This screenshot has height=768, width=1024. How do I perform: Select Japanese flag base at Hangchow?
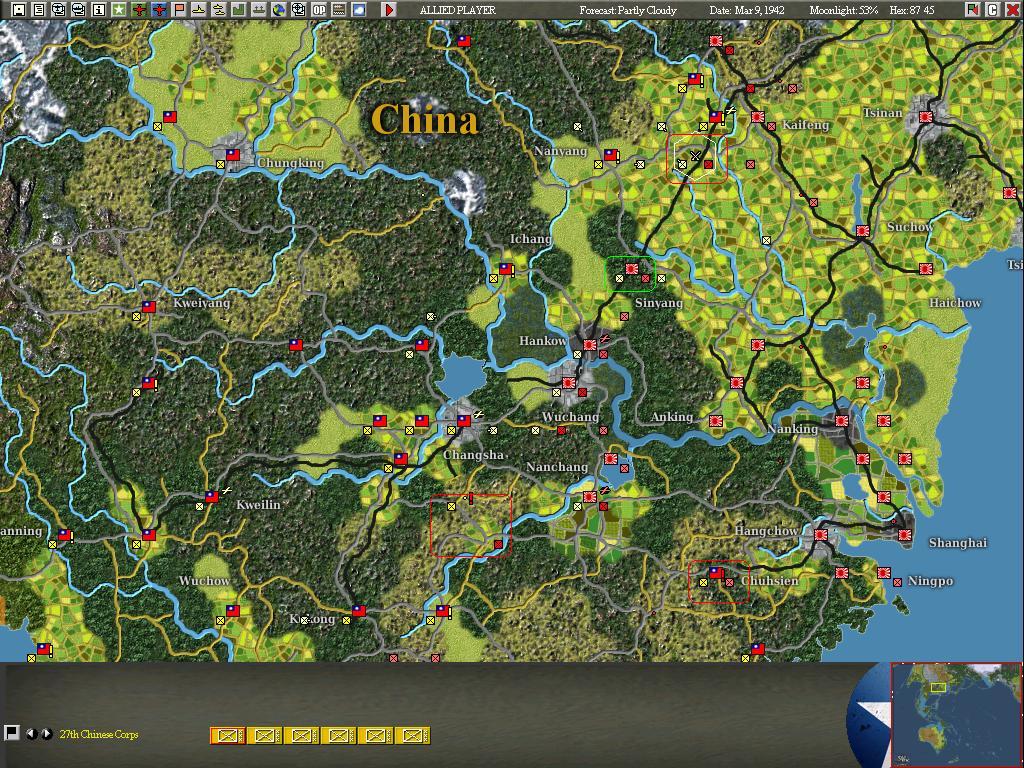point(821,535)
